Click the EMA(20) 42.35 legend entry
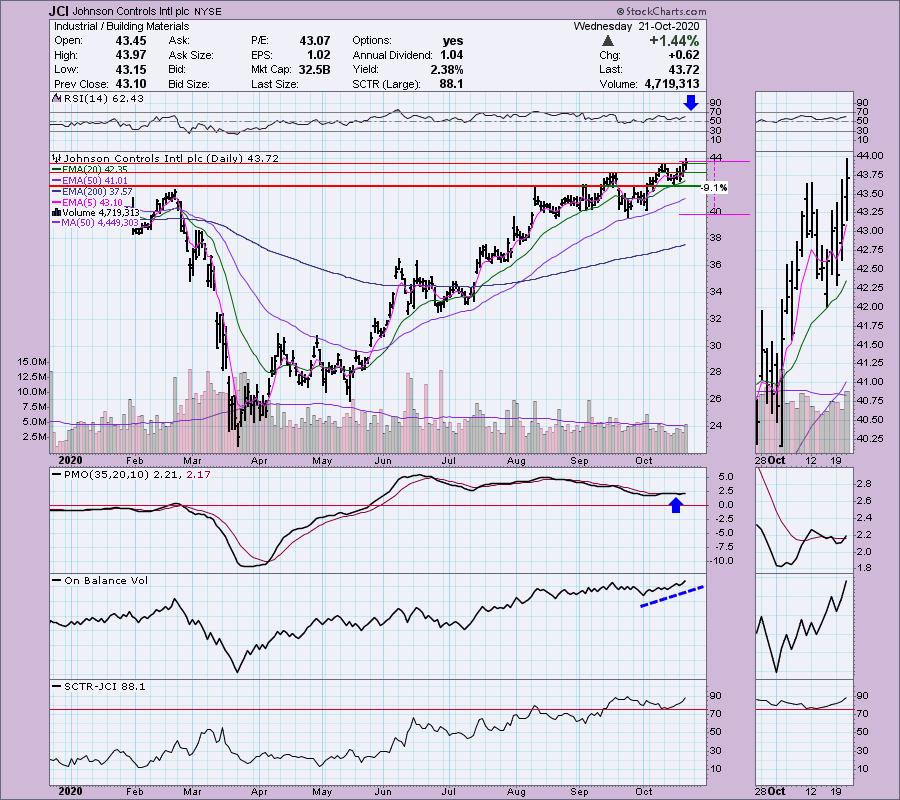 click(90, 169)
